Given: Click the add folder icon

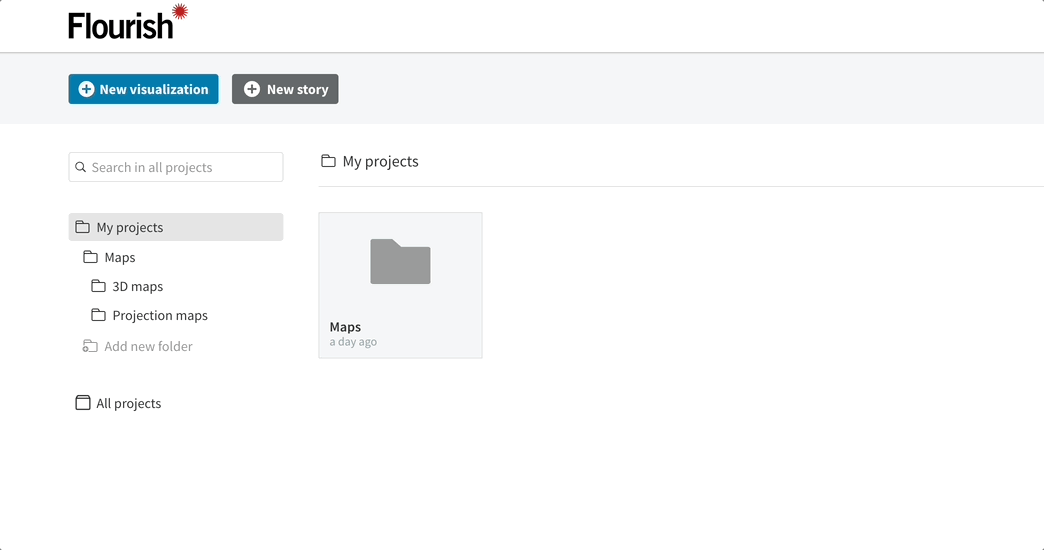Looking at the screenshot, I should coord(90,346).
